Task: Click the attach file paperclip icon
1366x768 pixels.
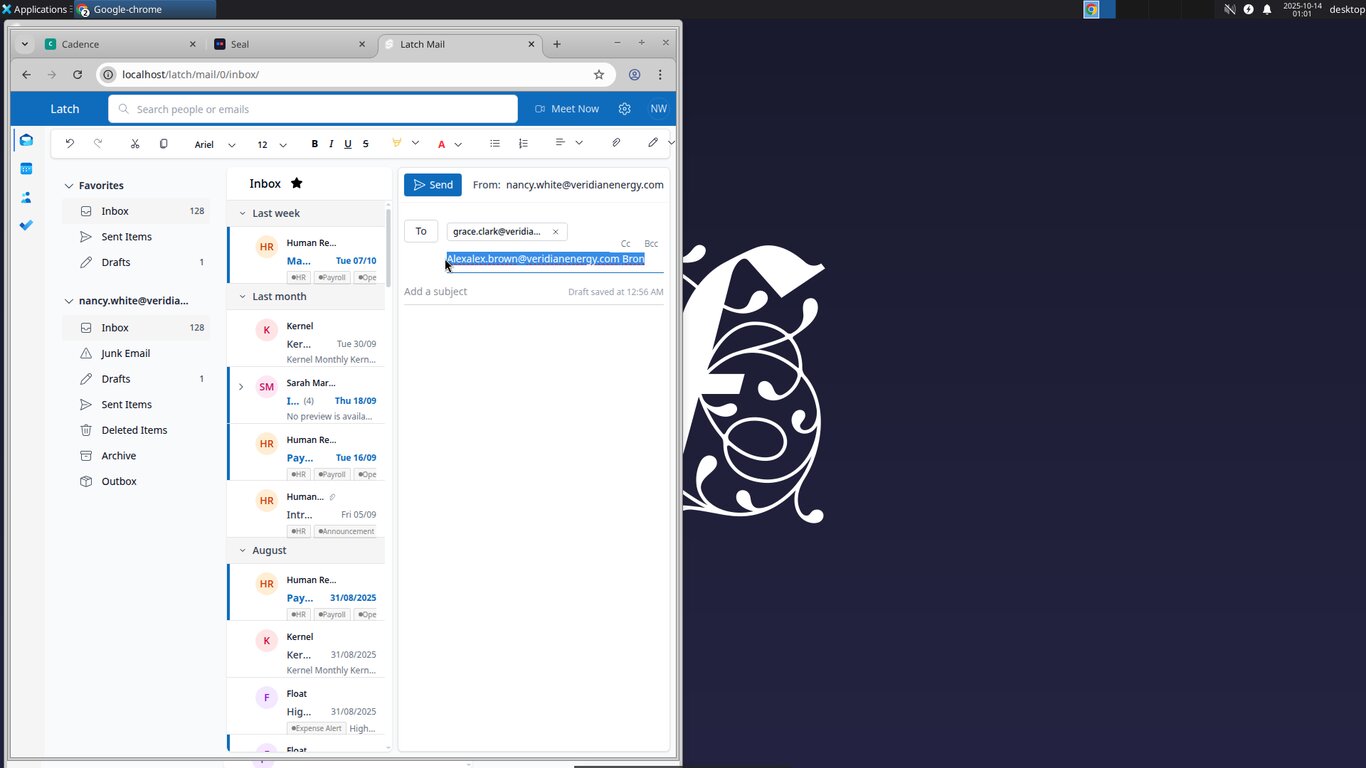Action: (x=616, y=143)
